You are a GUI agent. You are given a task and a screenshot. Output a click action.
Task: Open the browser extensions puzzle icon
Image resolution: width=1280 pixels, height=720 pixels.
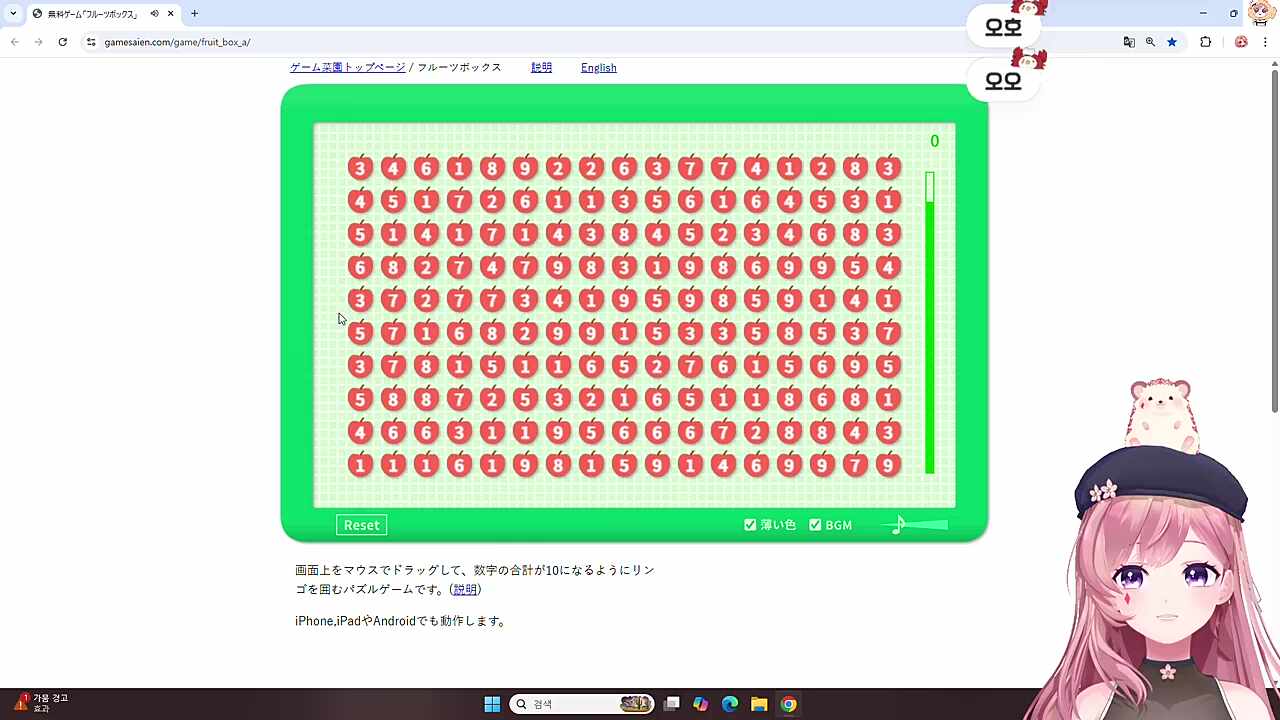coord(1205,42)
